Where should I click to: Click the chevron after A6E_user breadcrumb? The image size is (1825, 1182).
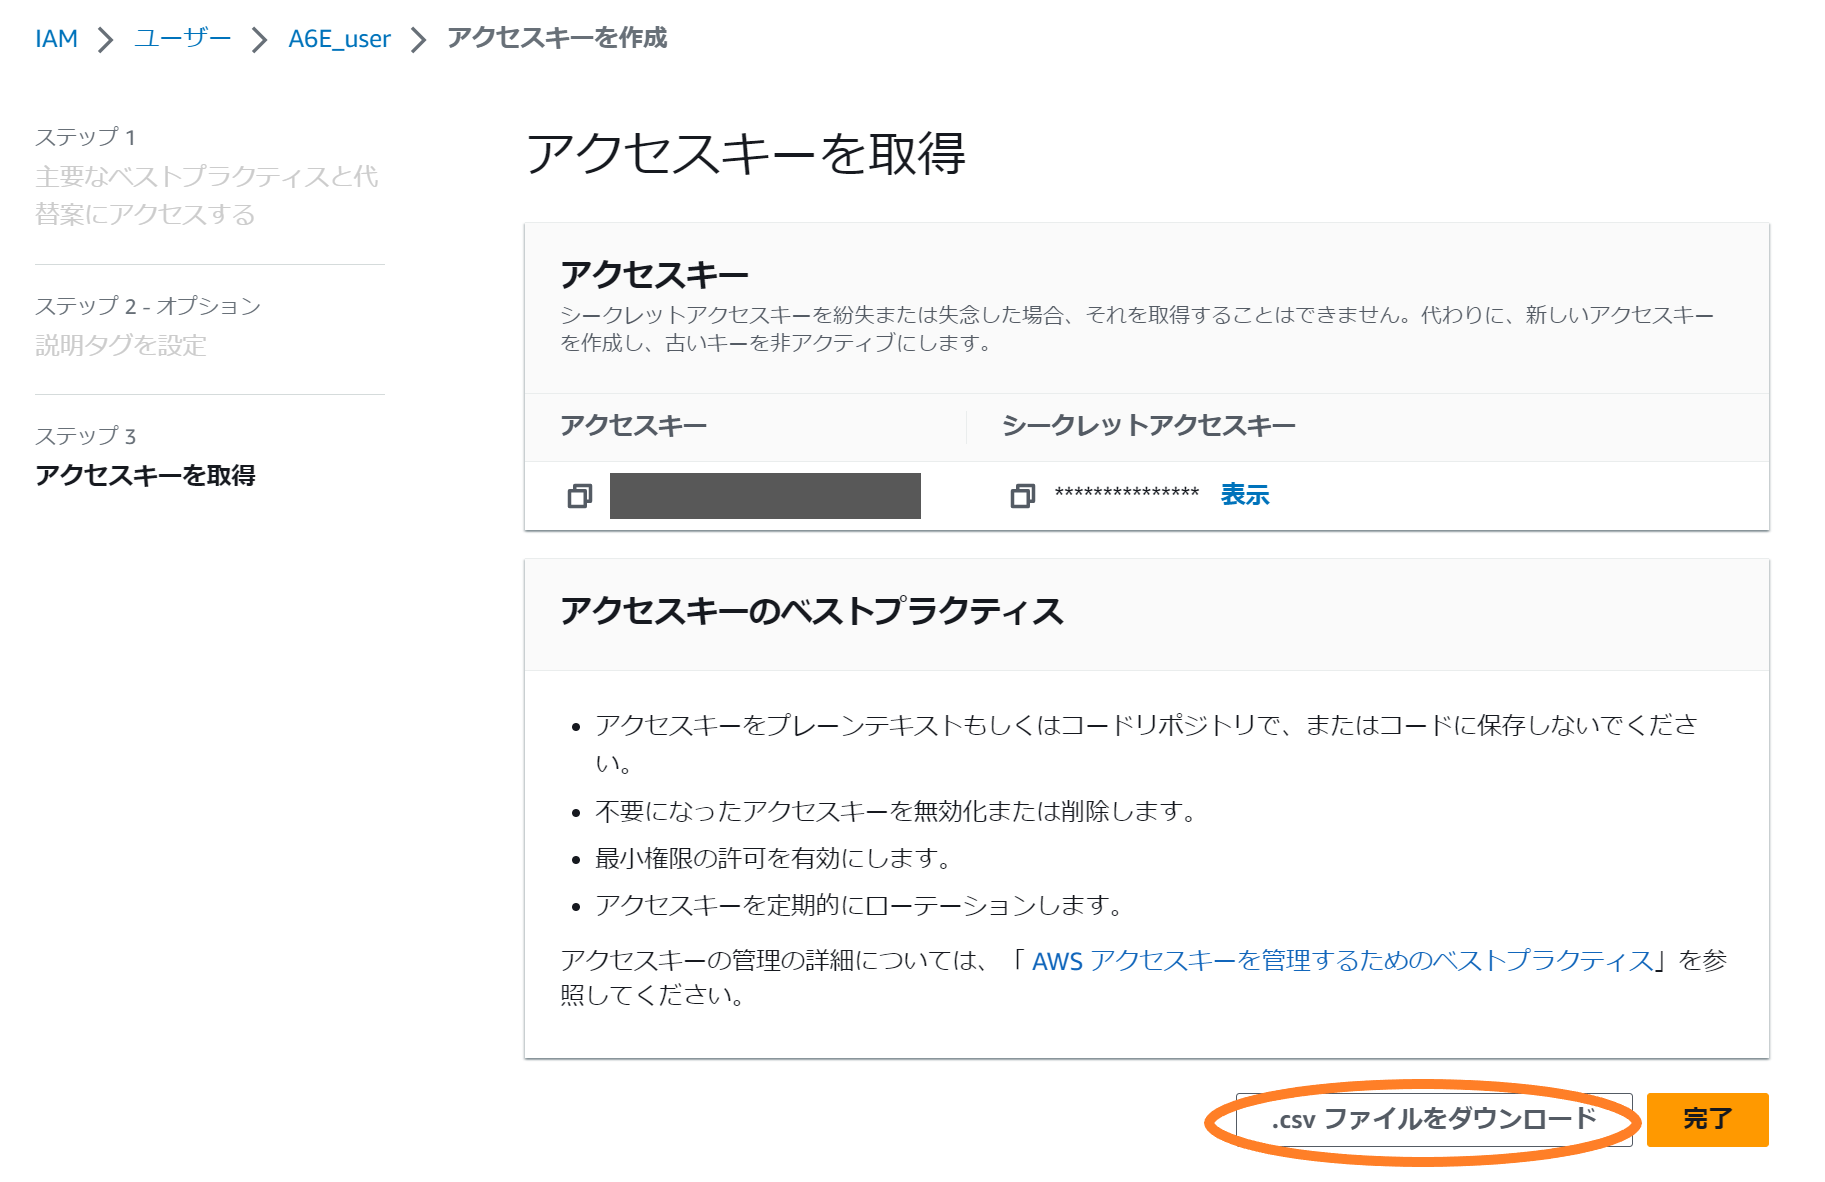click(x=418, y=40)
